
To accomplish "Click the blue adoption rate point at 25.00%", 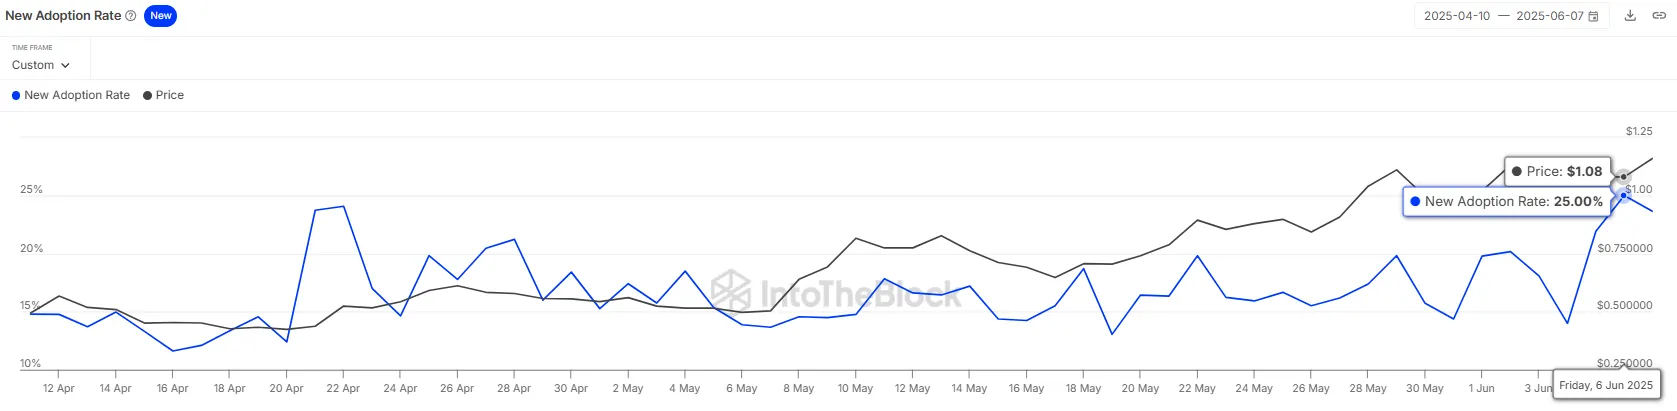I will point(1623,196).
